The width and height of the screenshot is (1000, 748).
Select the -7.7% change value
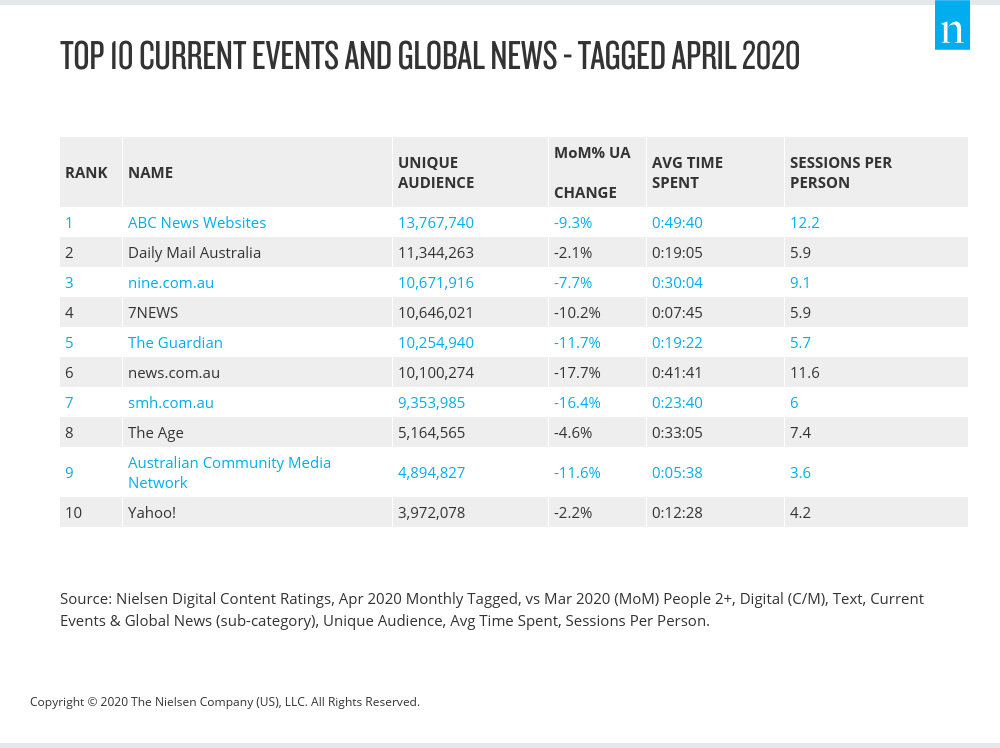(x=573, y=282)
